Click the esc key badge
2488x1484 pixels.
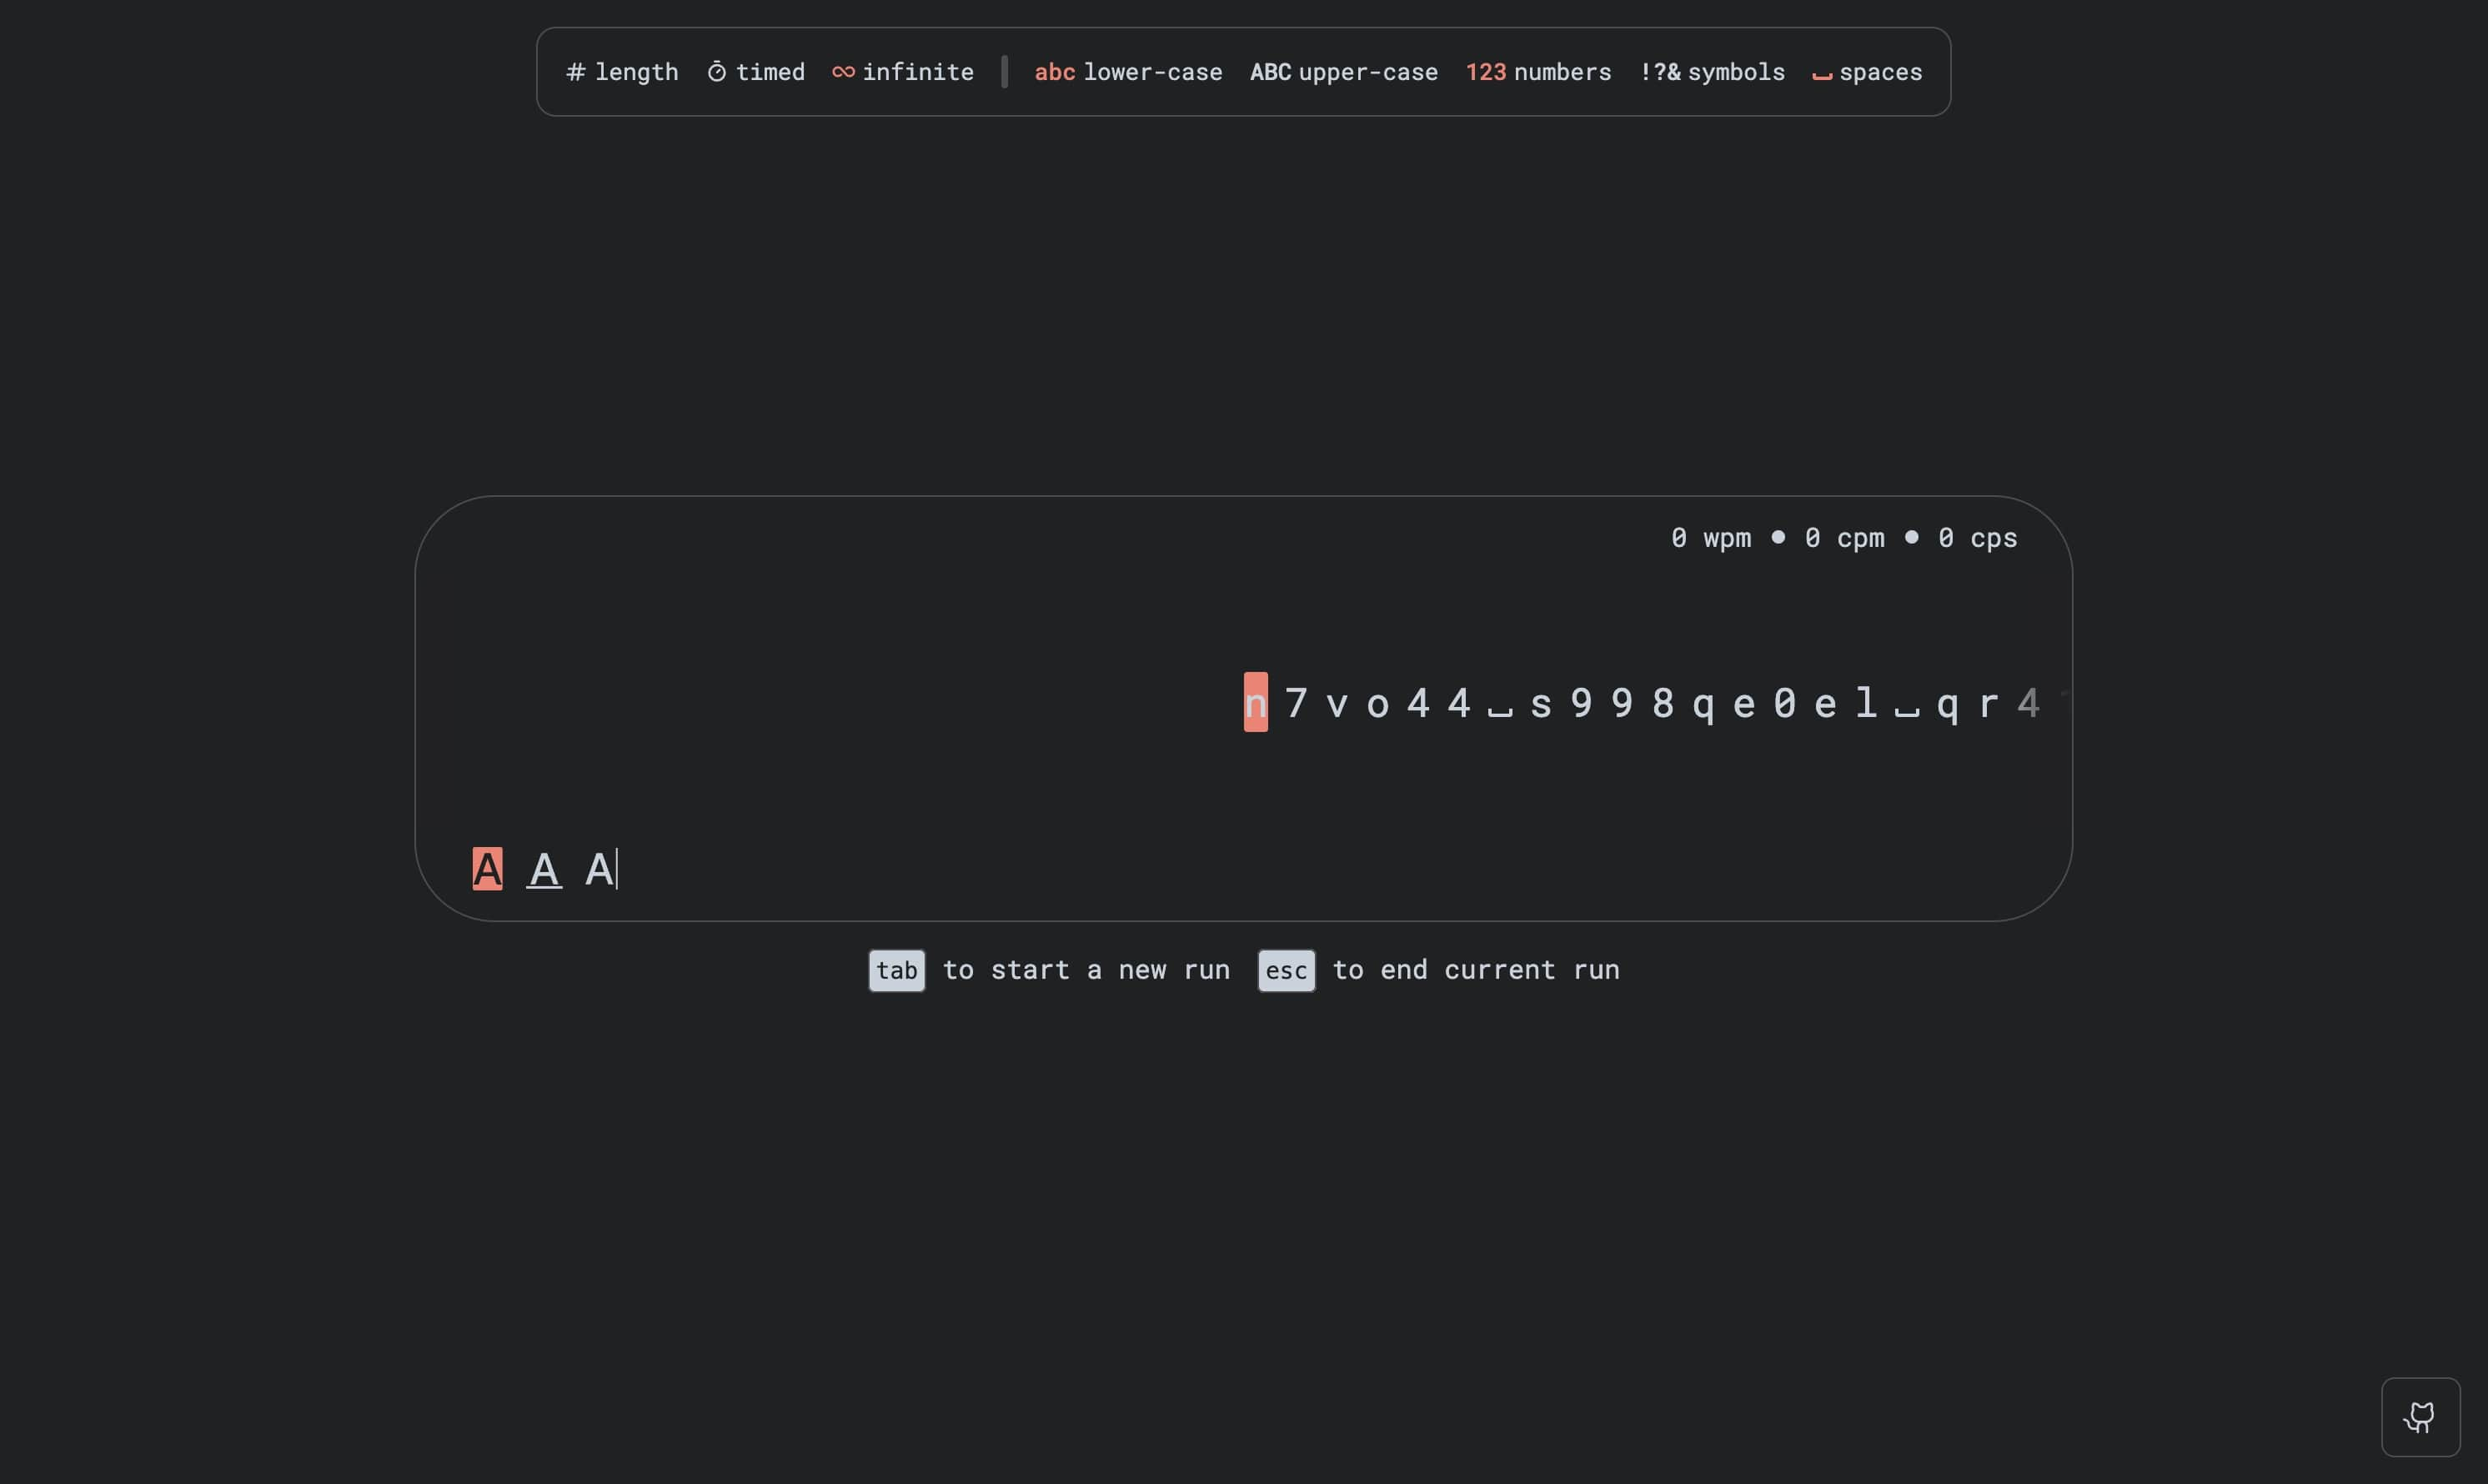coord(1286,970)
